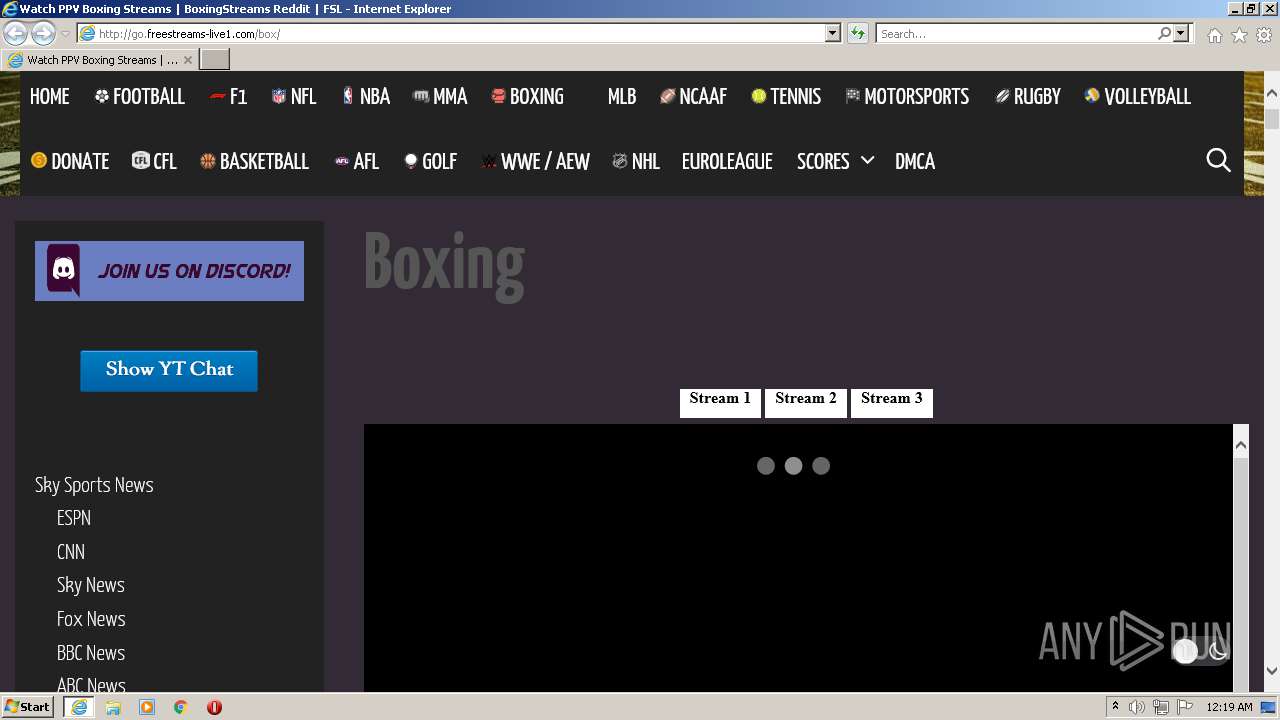1280x720 pixels.
Task: Click the Refresh page icon
Action: (x=857, y=34)
